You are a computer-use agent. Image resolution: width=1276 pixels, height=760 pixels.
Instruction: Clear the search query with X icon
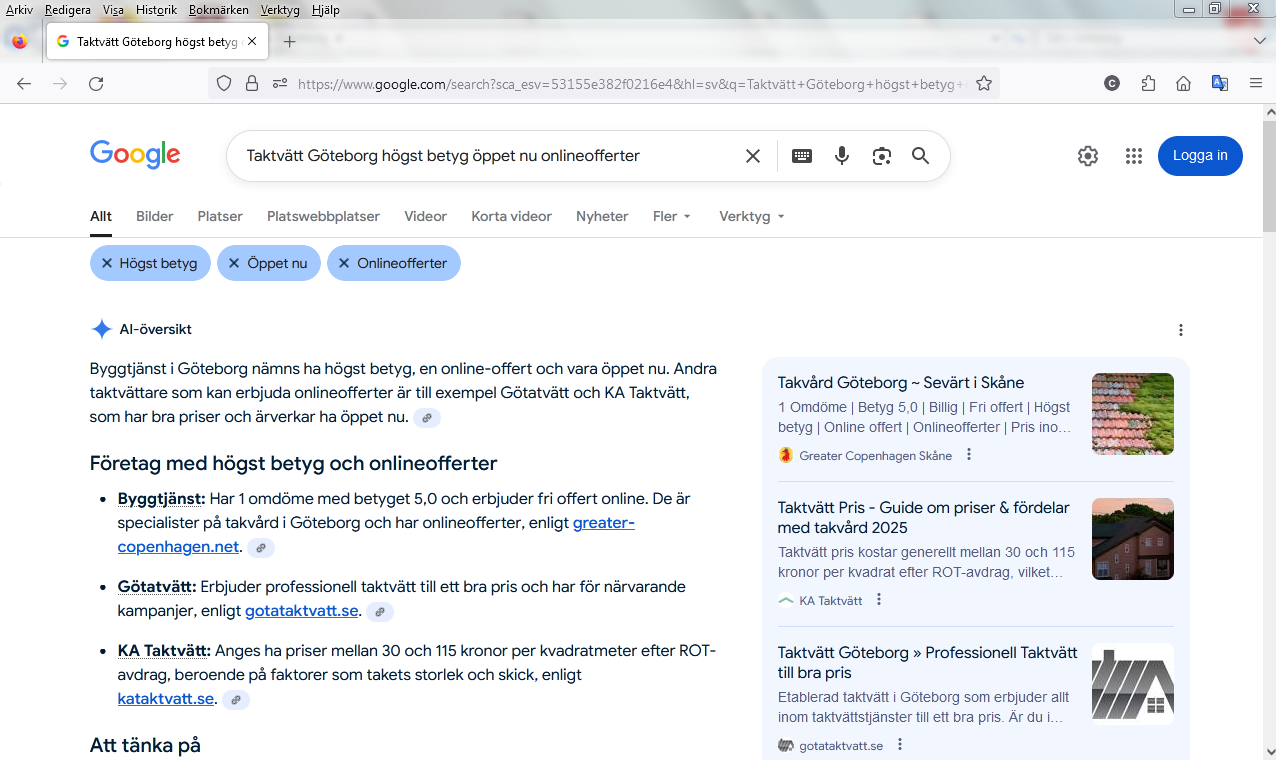click(753, 156)
